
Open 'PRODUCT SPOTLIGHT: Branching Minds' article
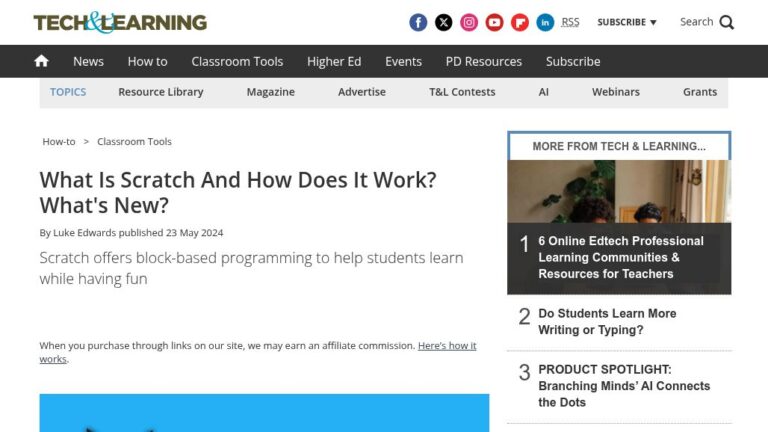pos(624,386)
